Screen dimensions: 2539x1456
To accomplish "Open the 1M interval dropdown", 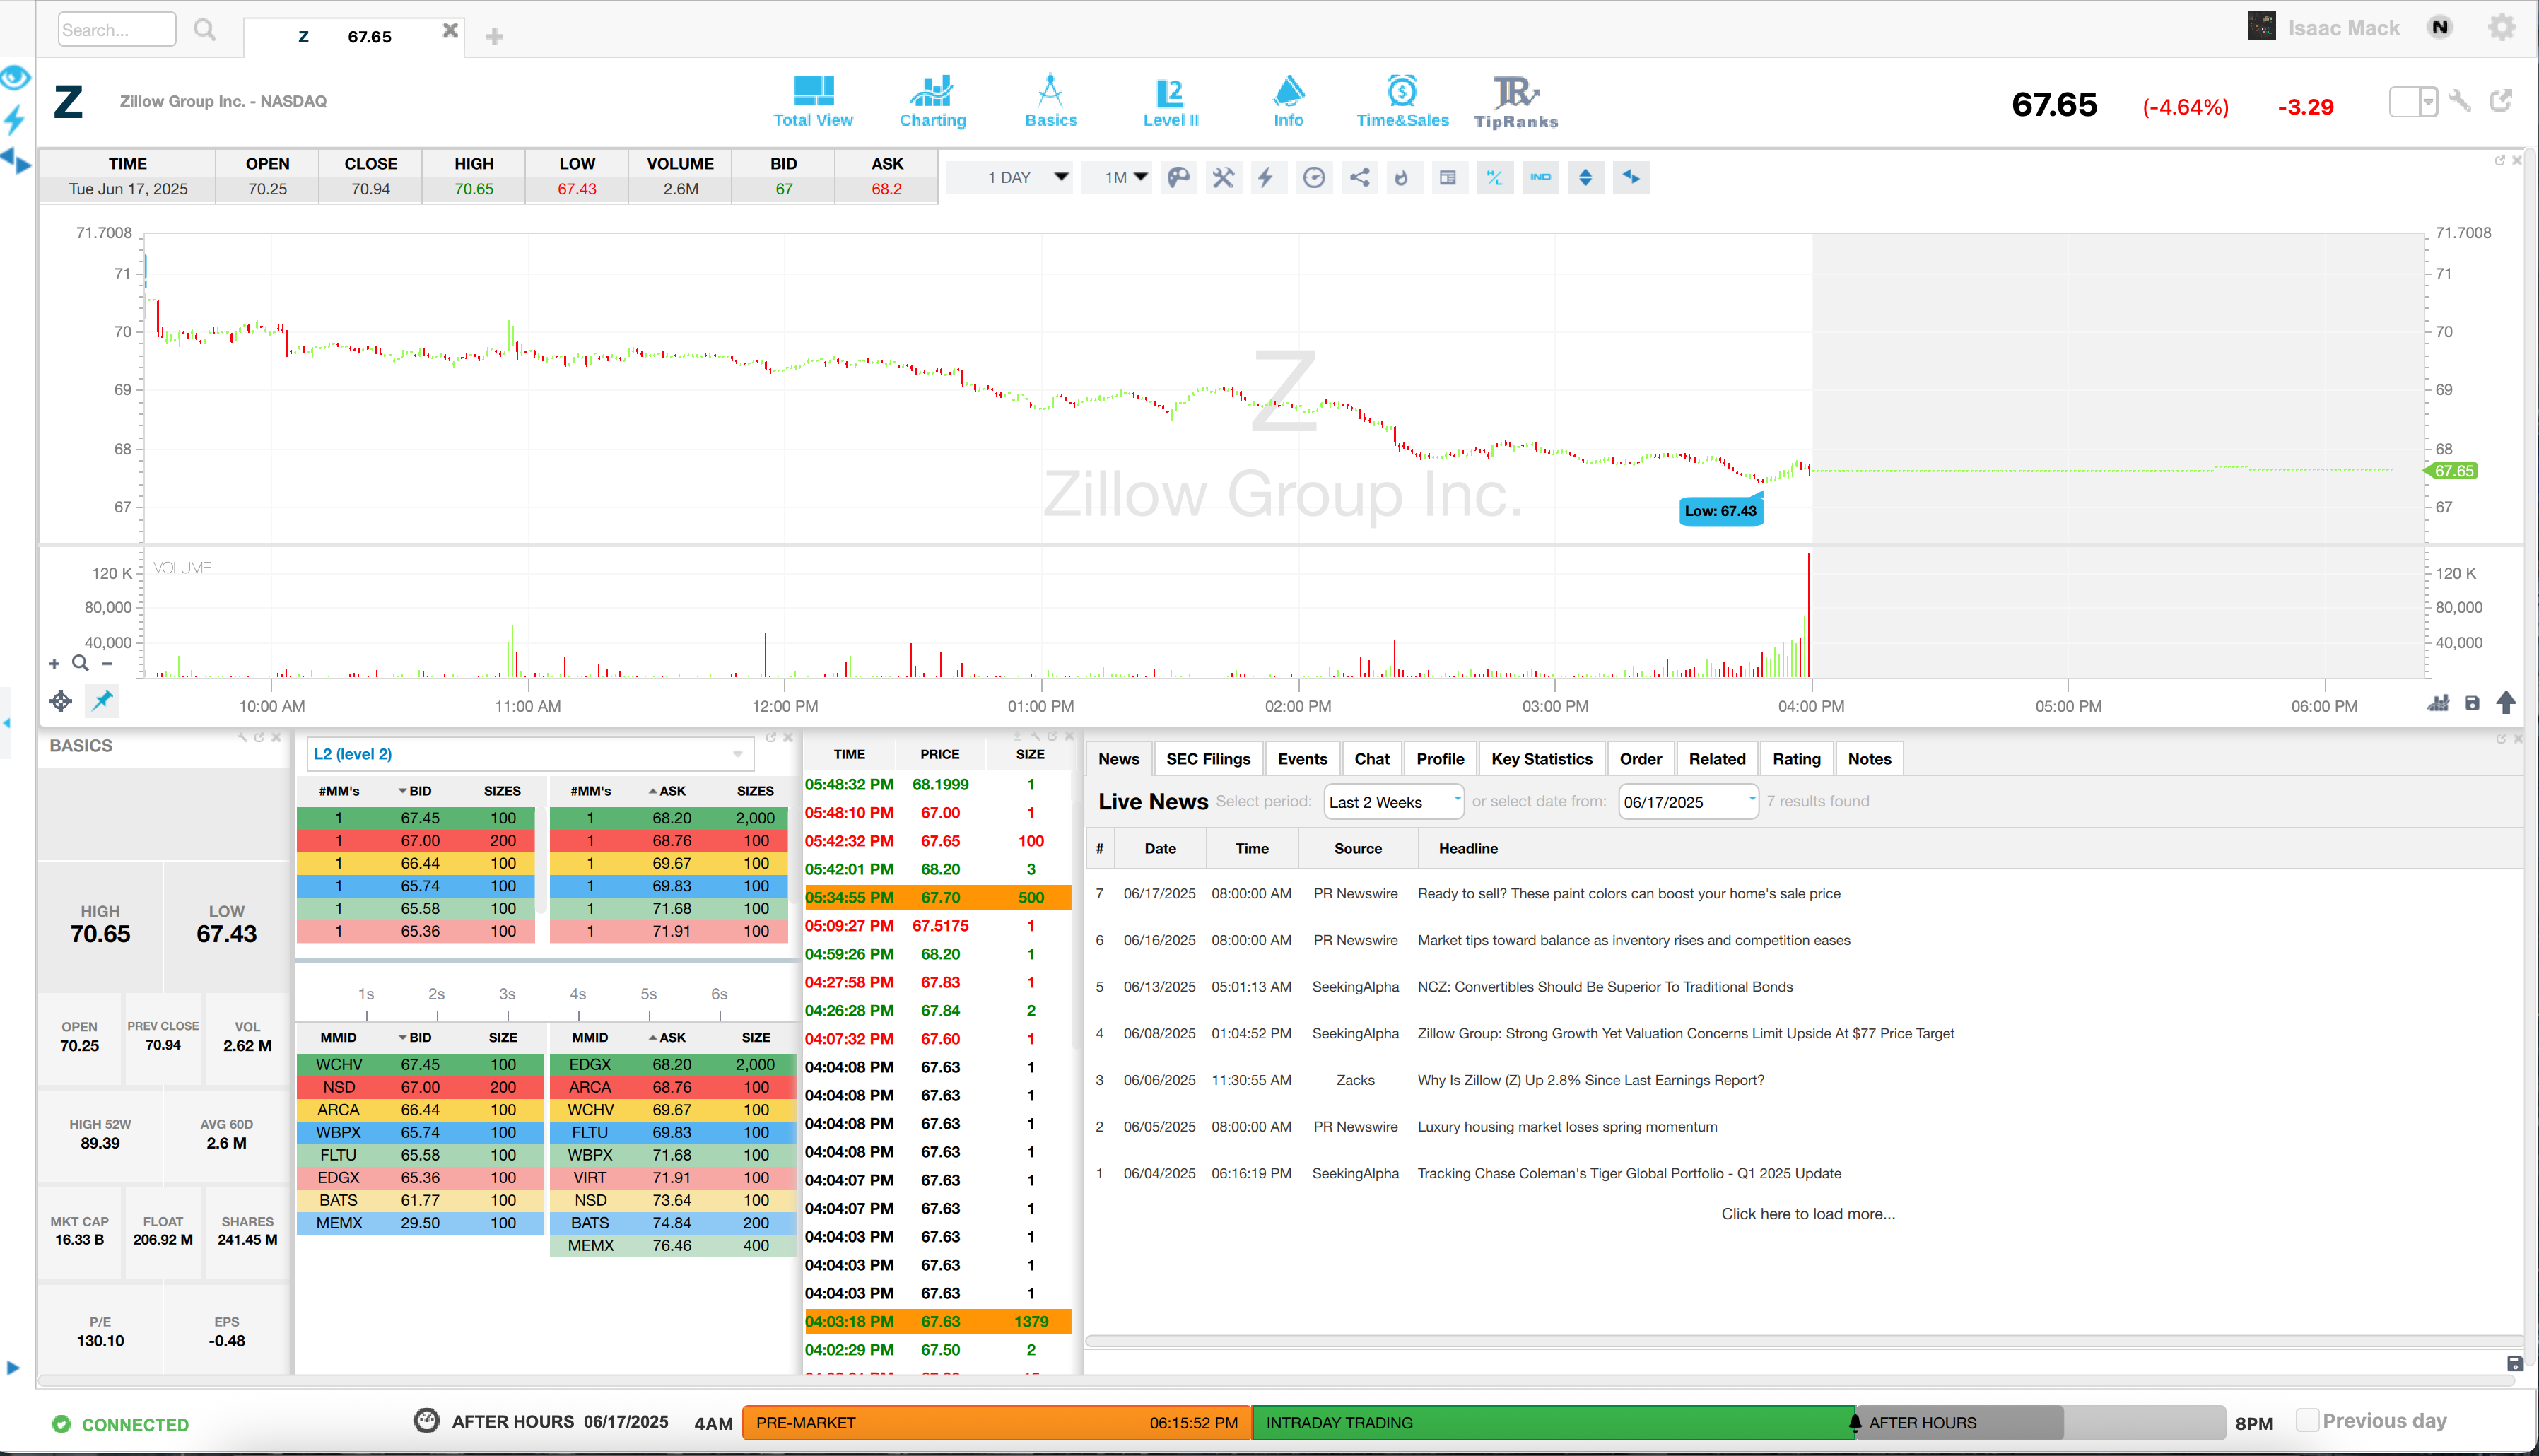I will tap(1118, 178).
